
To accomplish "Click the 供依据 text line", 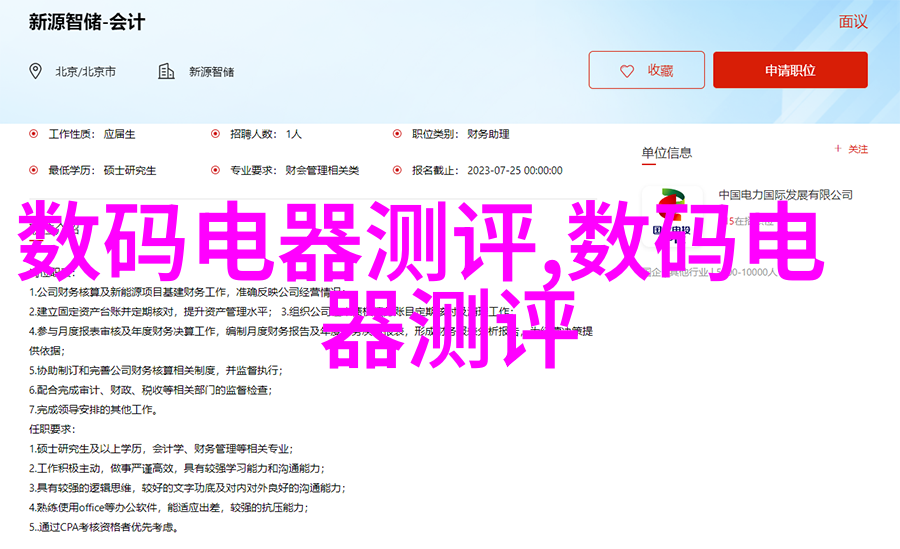I will pyautogui.click(x=47, y=351).
